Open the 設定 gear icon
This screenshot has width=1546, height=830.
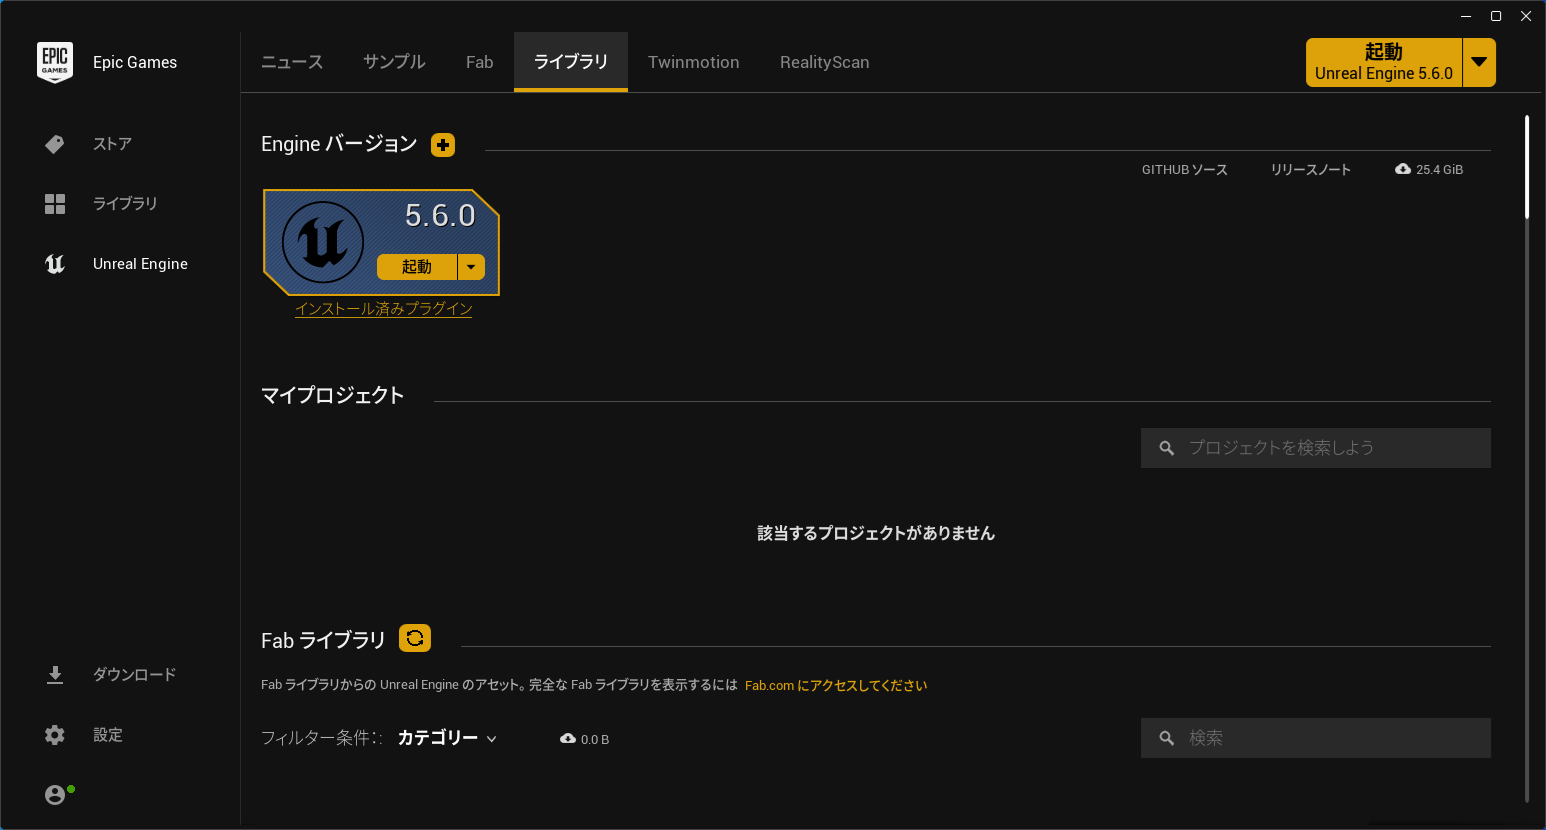(x=55, y=735)
